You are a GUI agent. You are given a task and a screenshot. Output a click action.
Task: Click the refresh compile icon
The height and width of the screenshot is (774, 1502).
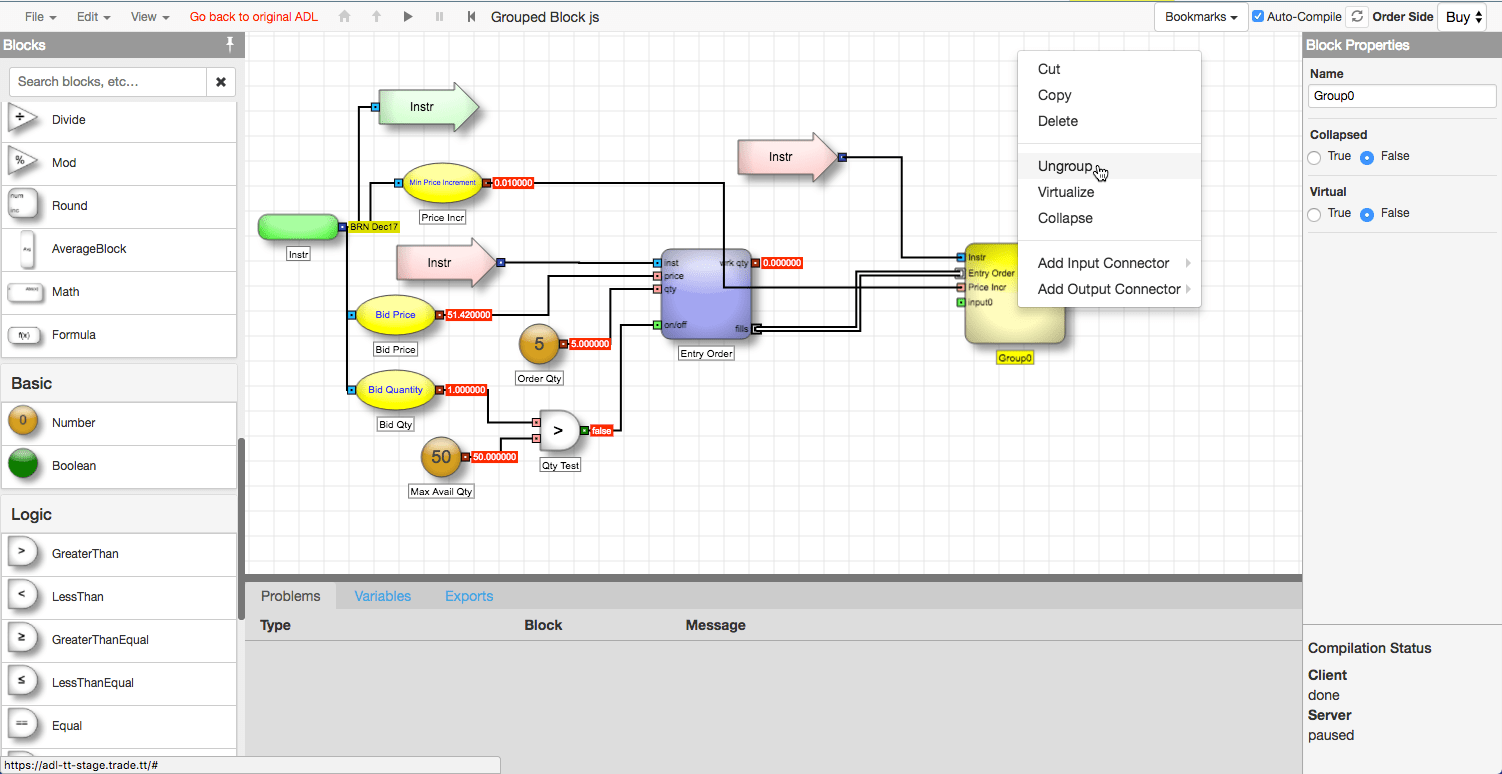1356,16
